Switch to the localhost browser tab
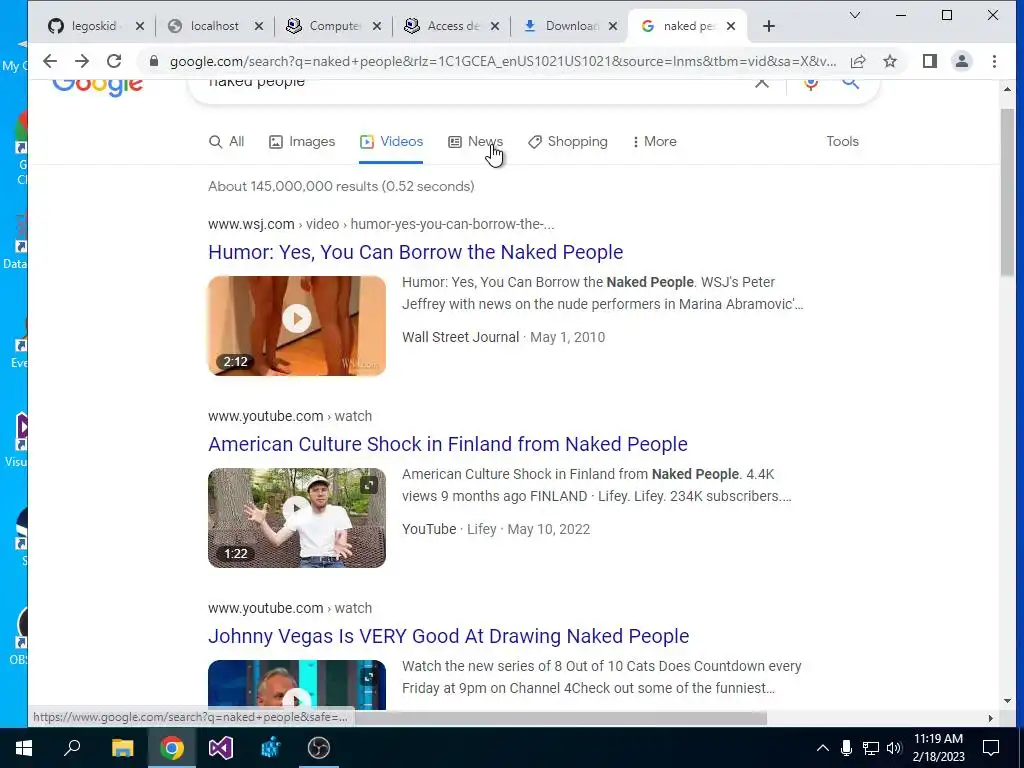 point(214,26)
